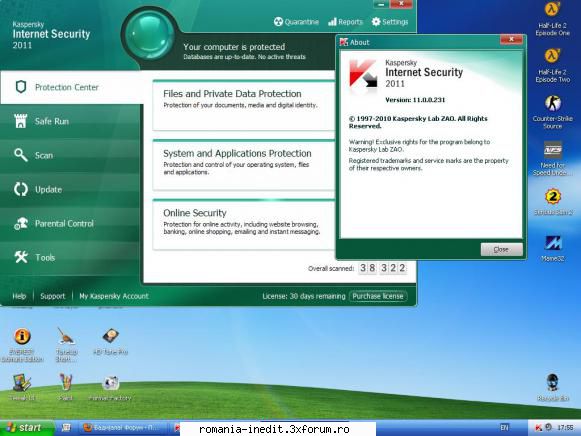Image resolution: width=581 pixels, height=436 pixels.
Task: Click the taskbar clock showing 17:55
Action: tap(565, 428)
